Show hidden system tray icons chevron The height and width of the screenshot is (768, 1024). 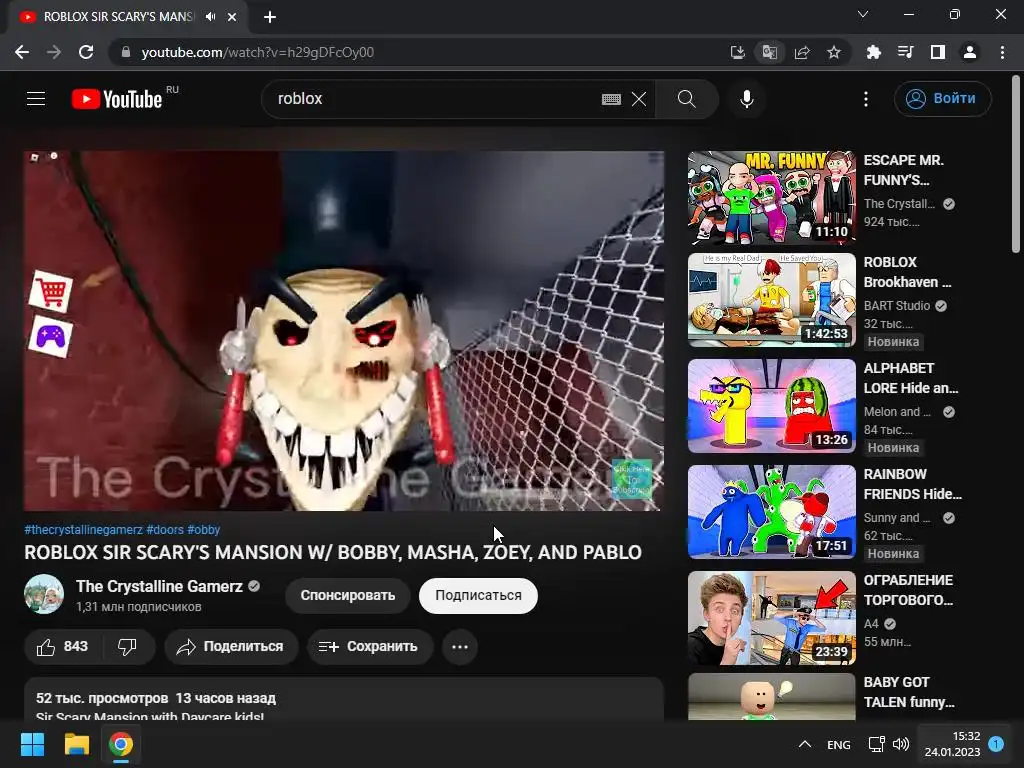click(805, 744)
